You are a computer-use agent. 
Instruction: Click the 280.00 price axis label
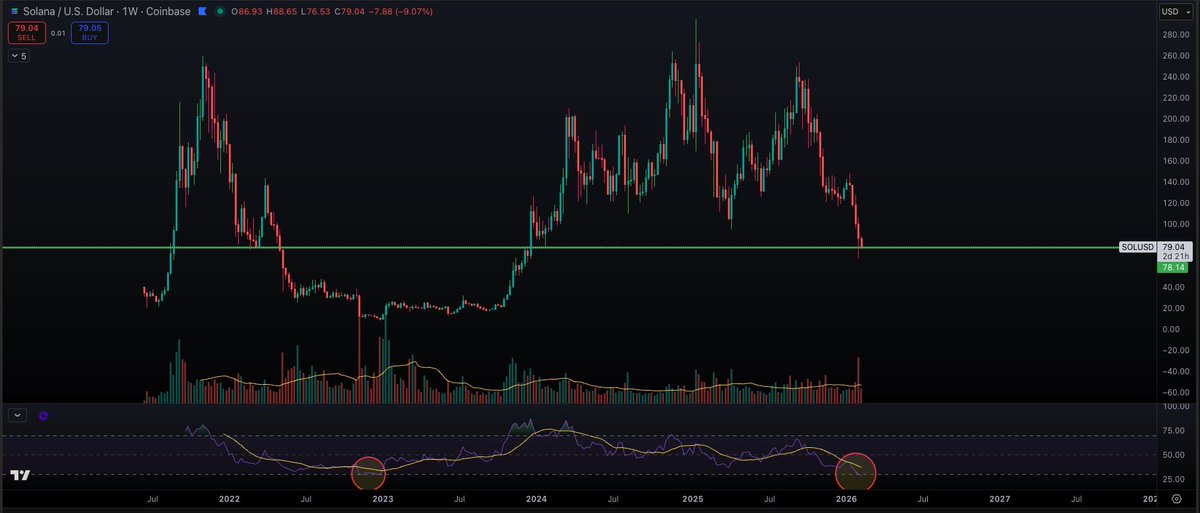pyautogui.click(x=1174, y=33)
